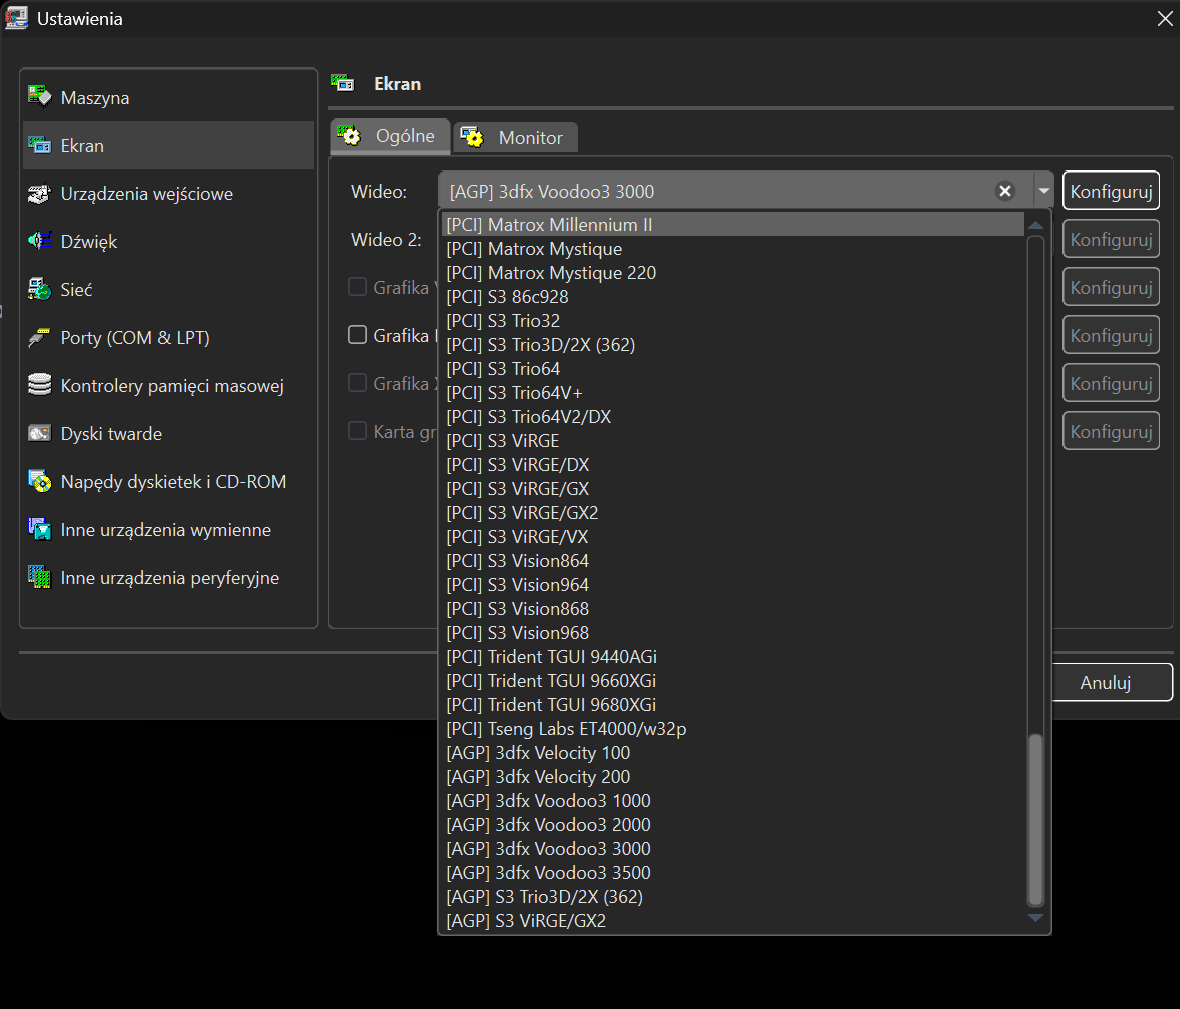Select [PCI] S3 Trio64V2/DX
This screenshot has width=1180, height=1009.
coord(732,417)
